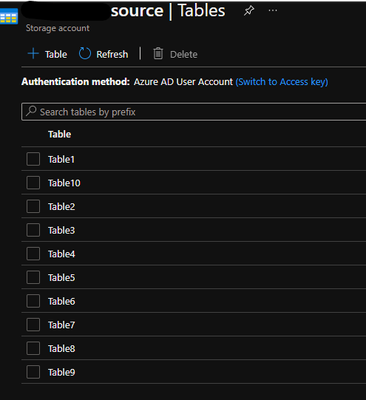The height and width of the screenshot is (400, 366).
Task: Click the storage tables grid icon
Action: point(9,16)
